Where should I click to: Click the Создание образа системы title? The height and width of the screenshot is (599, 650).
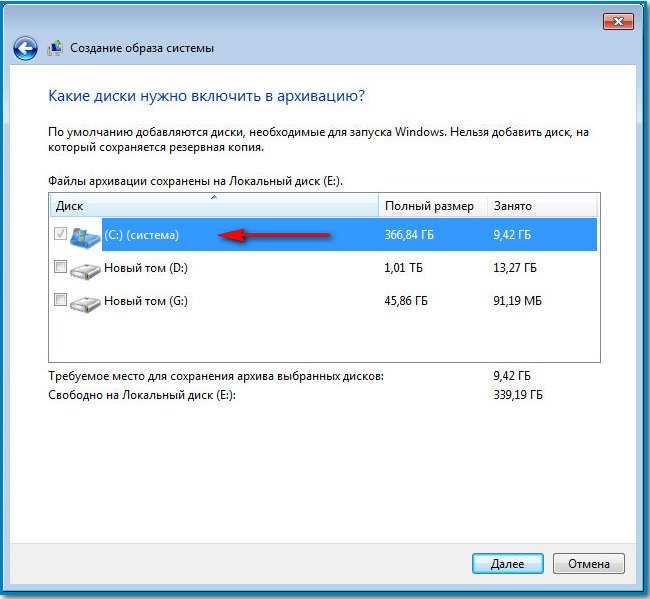142,48
